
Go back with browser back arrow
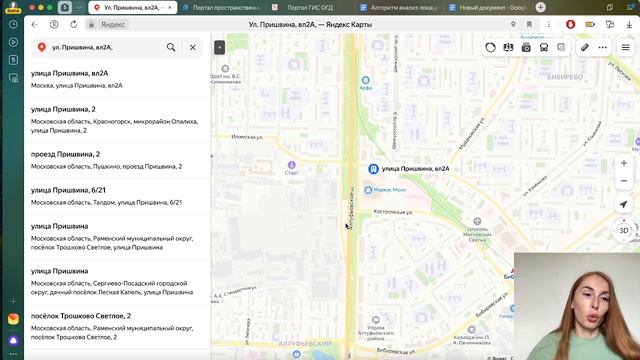tap(35, 24)
